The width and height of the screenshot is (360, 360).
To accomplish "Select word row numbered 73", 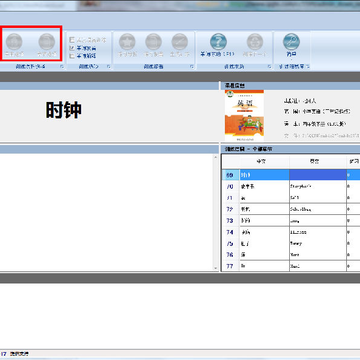I will pos(291,220).
